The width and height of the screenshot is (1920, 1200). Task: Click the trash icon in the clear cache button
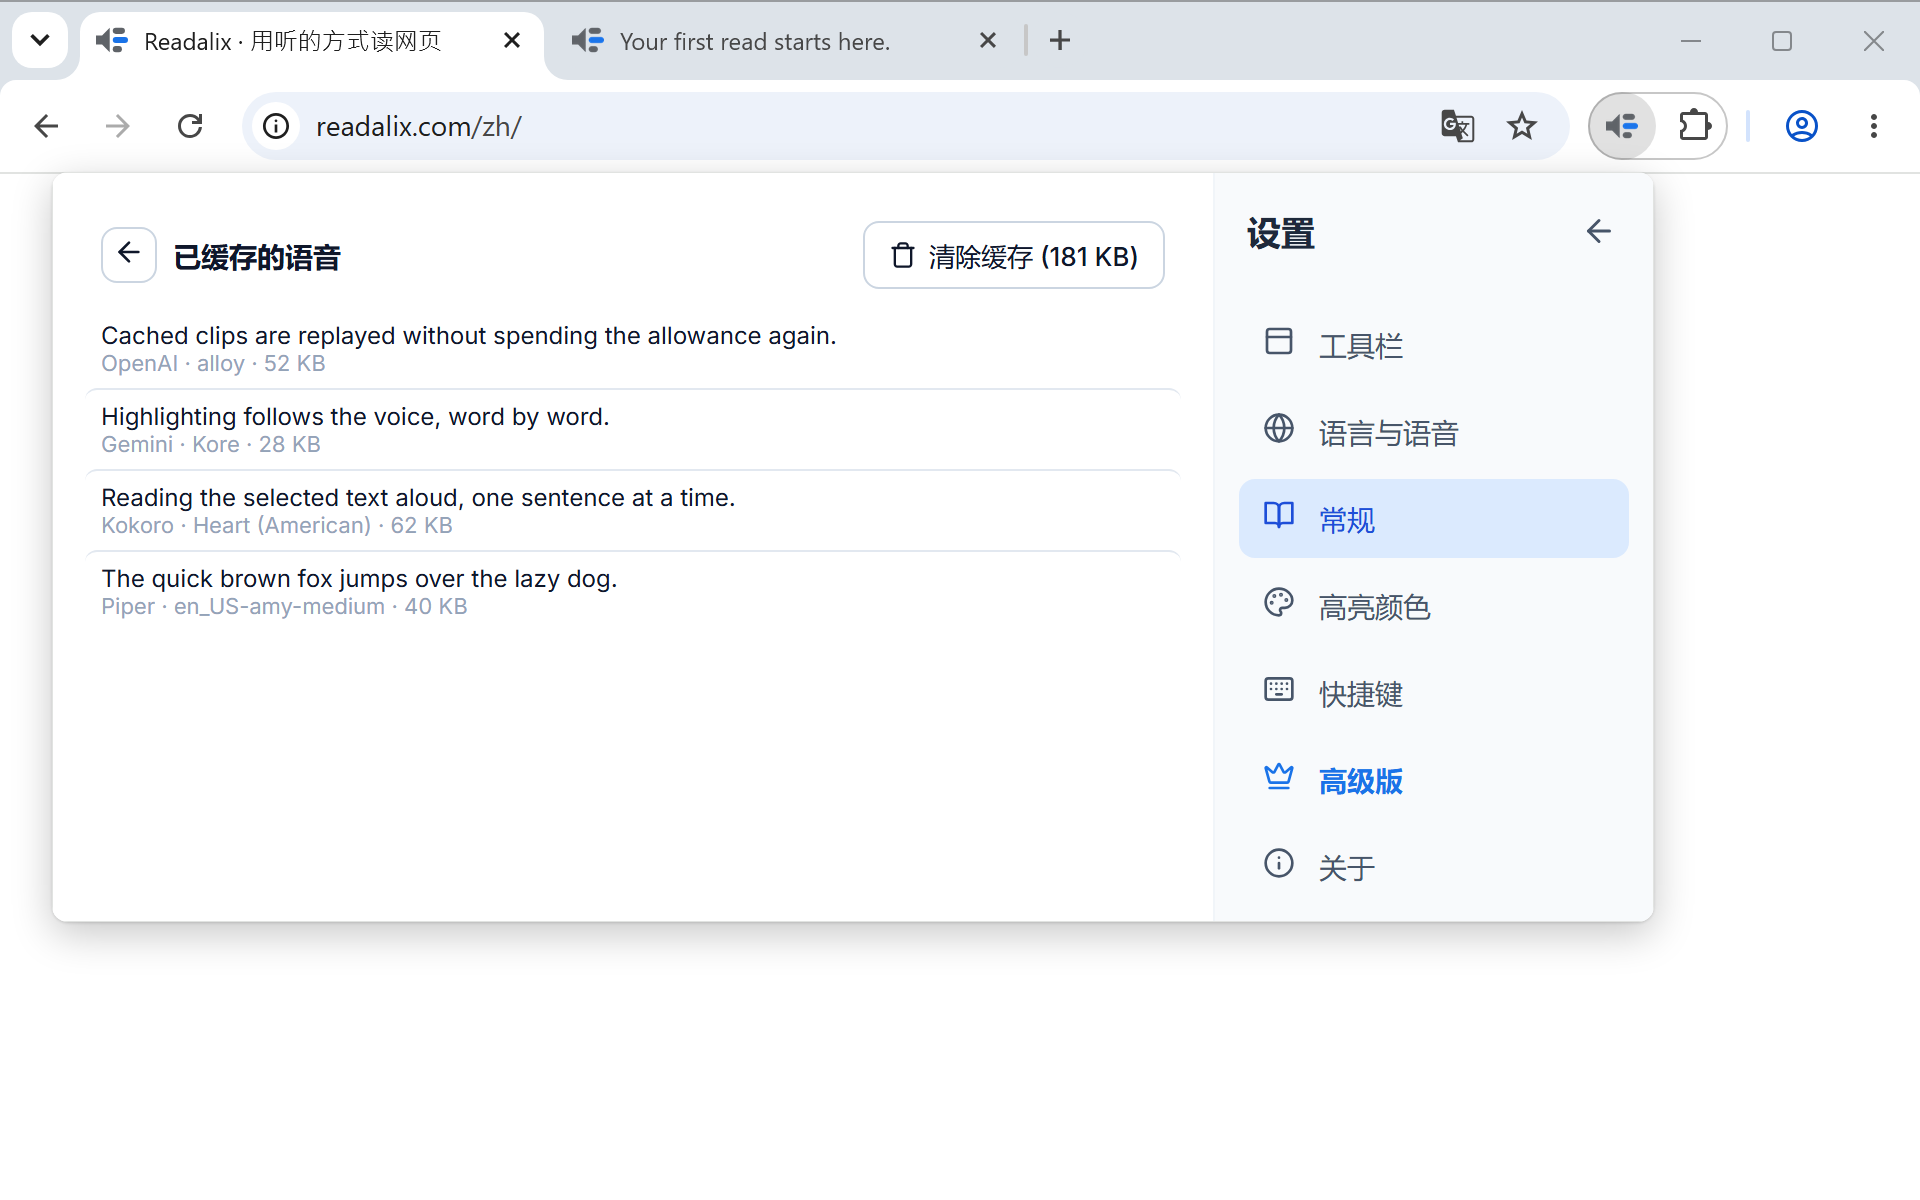point(902,256)
